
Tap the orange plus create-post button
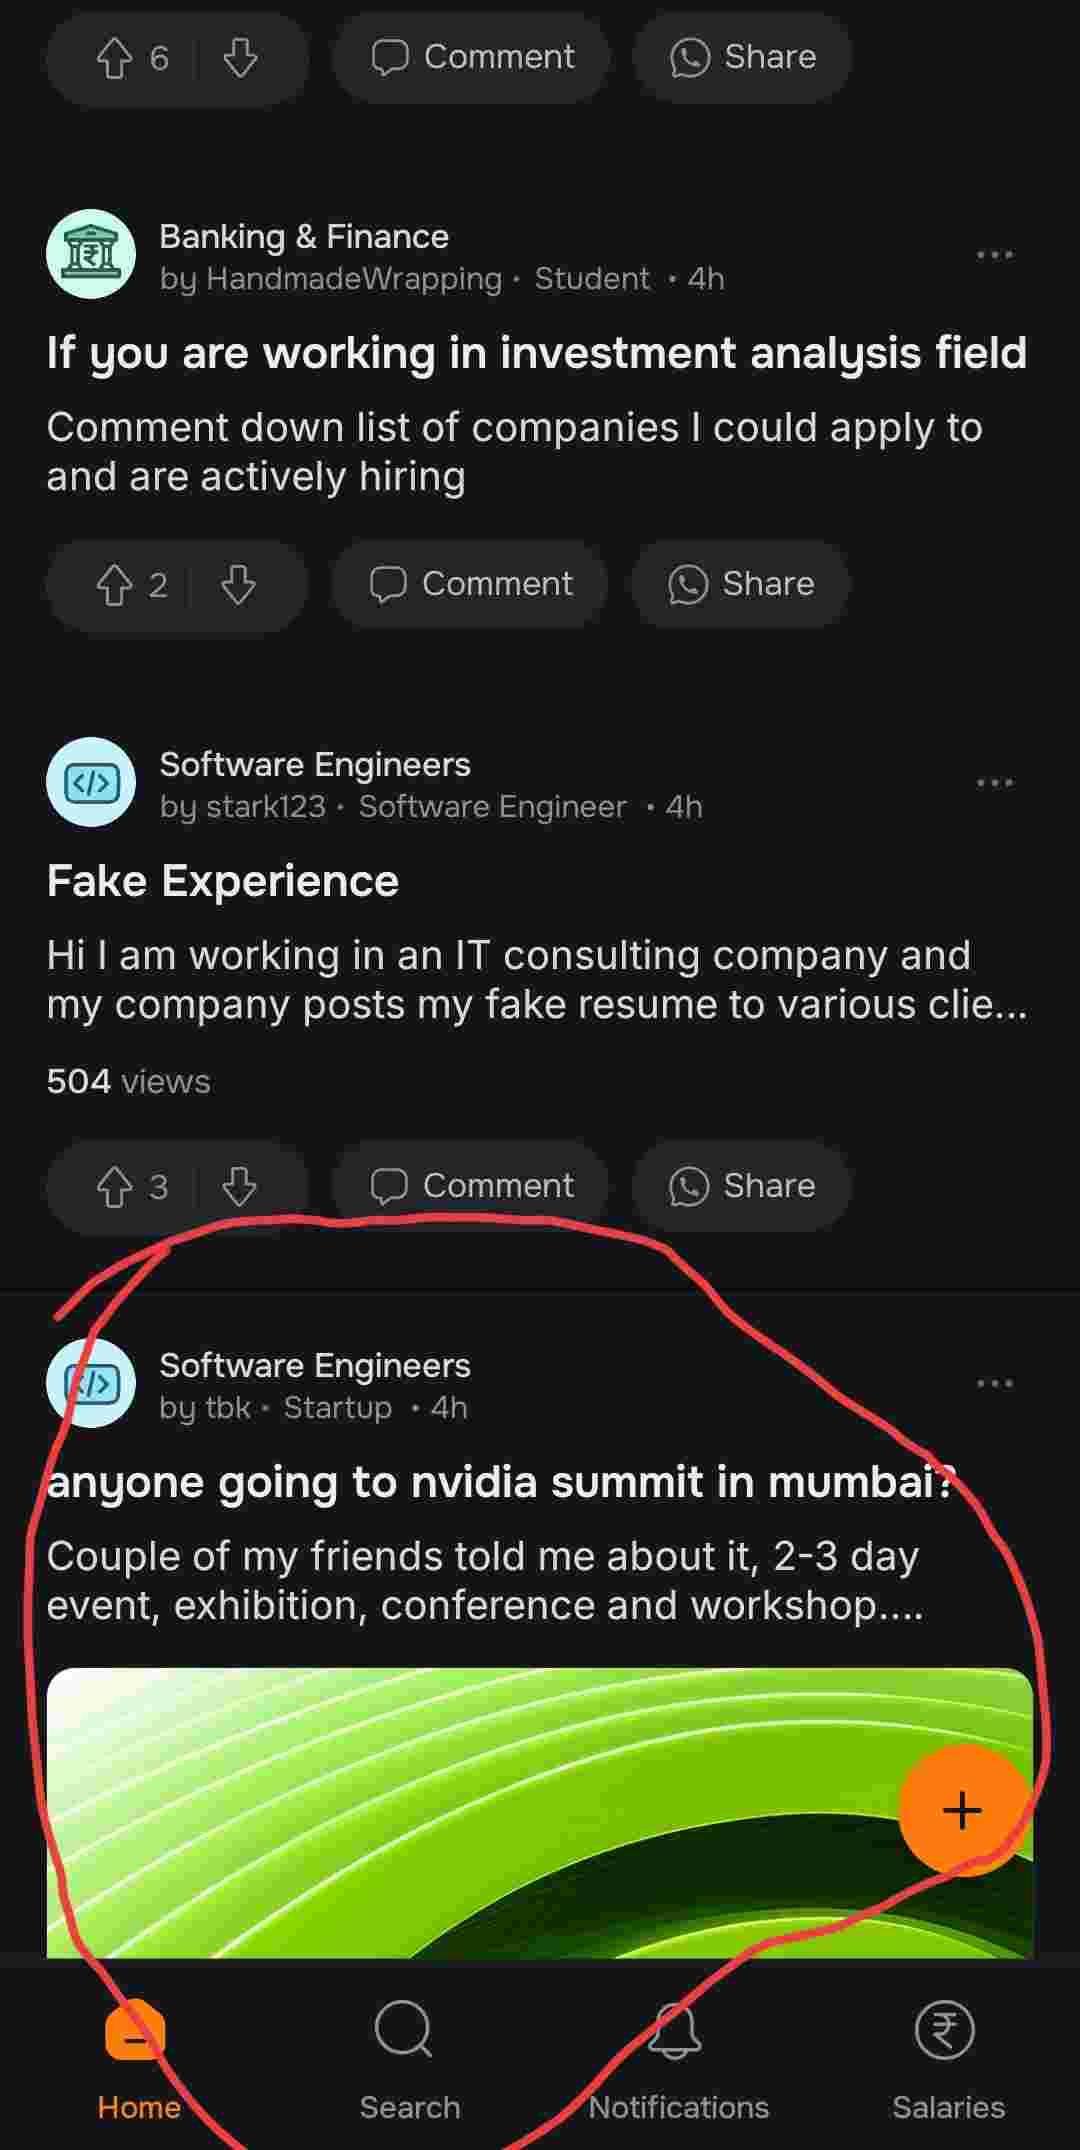(963, 1810)
